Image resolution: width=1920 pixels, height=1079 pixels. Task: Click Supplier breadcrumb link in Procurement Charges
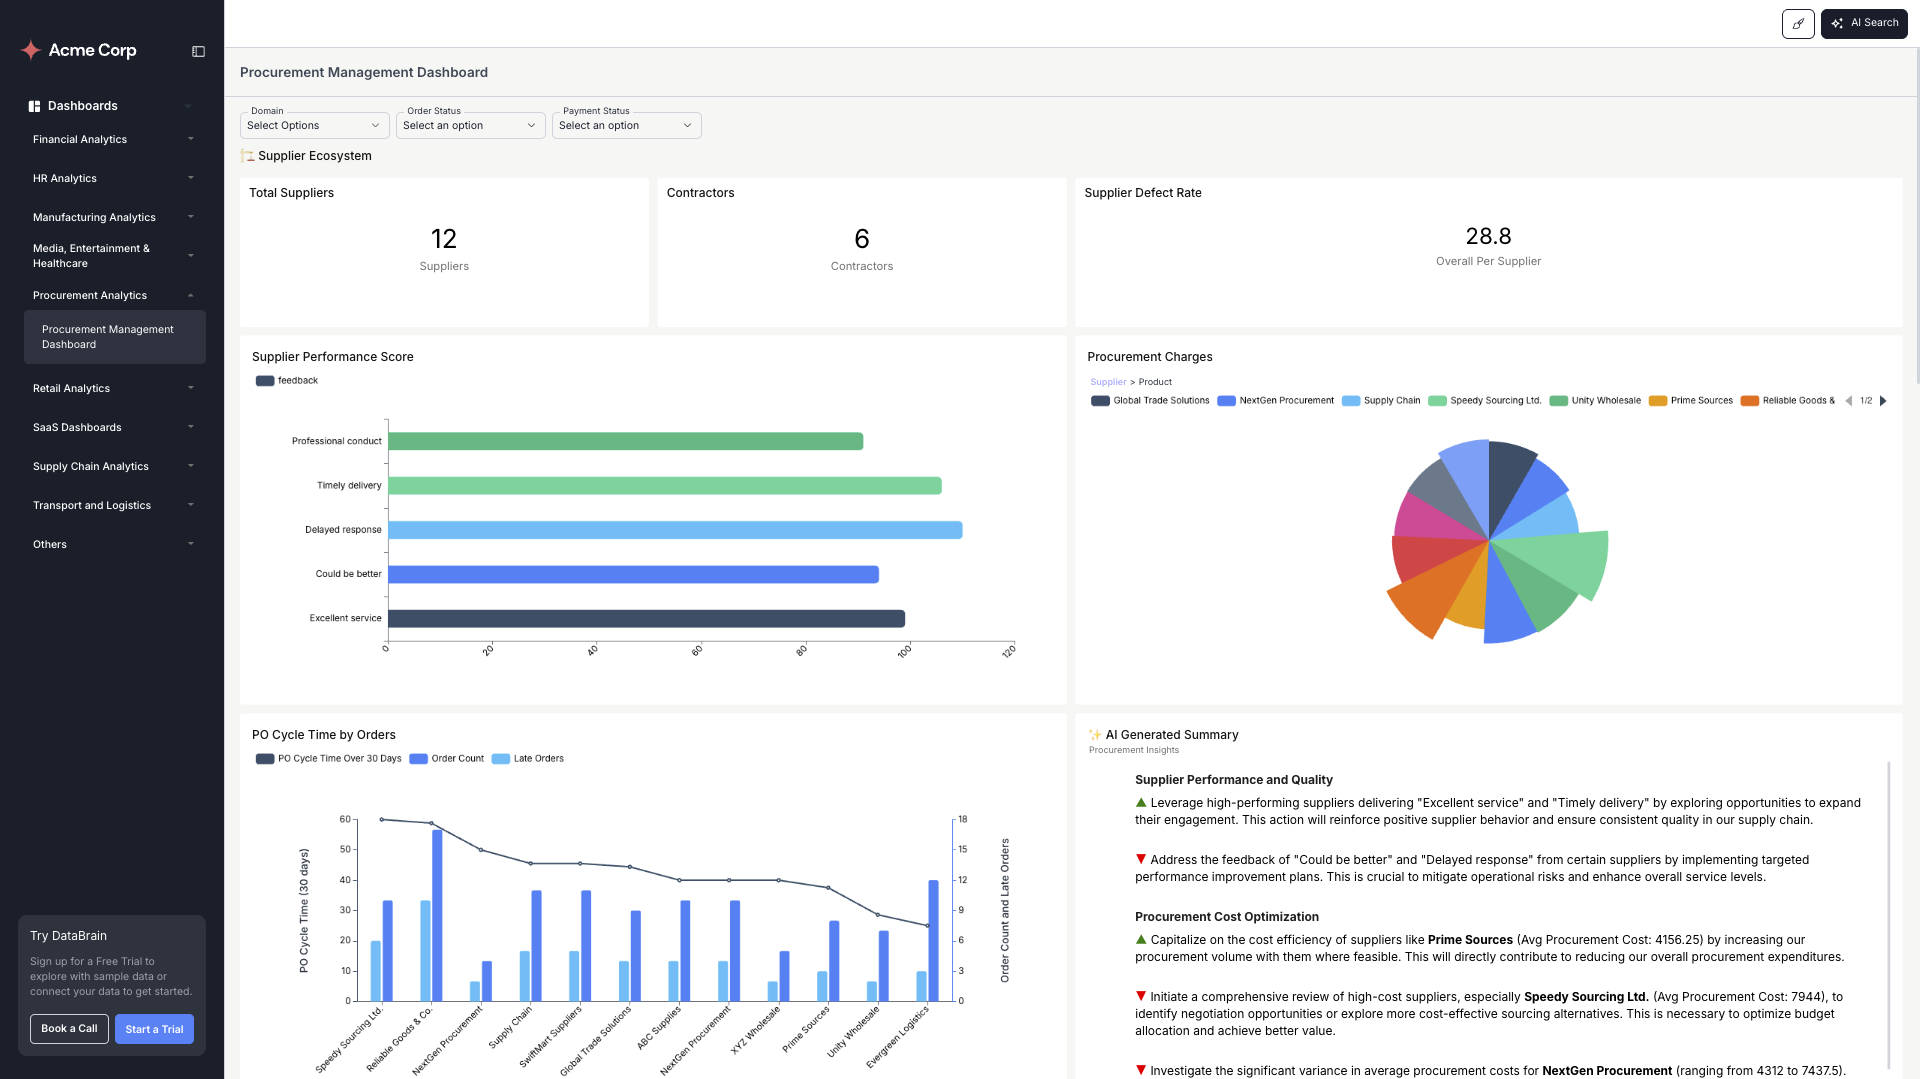[1108, 382]
